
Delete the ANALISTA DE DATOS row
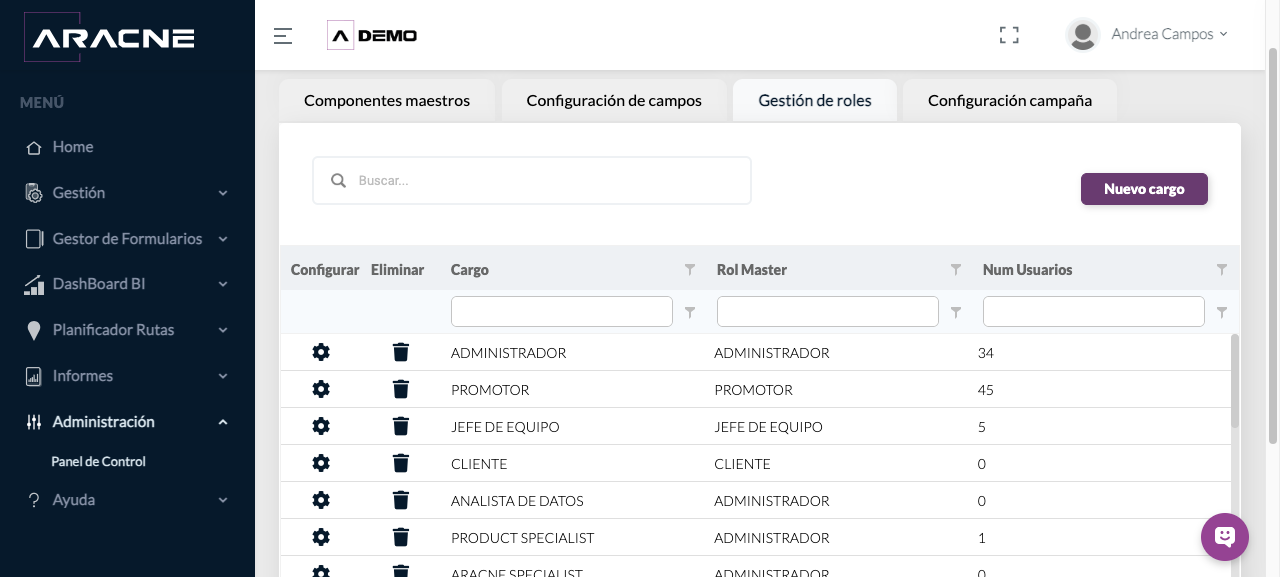[401, 500]
